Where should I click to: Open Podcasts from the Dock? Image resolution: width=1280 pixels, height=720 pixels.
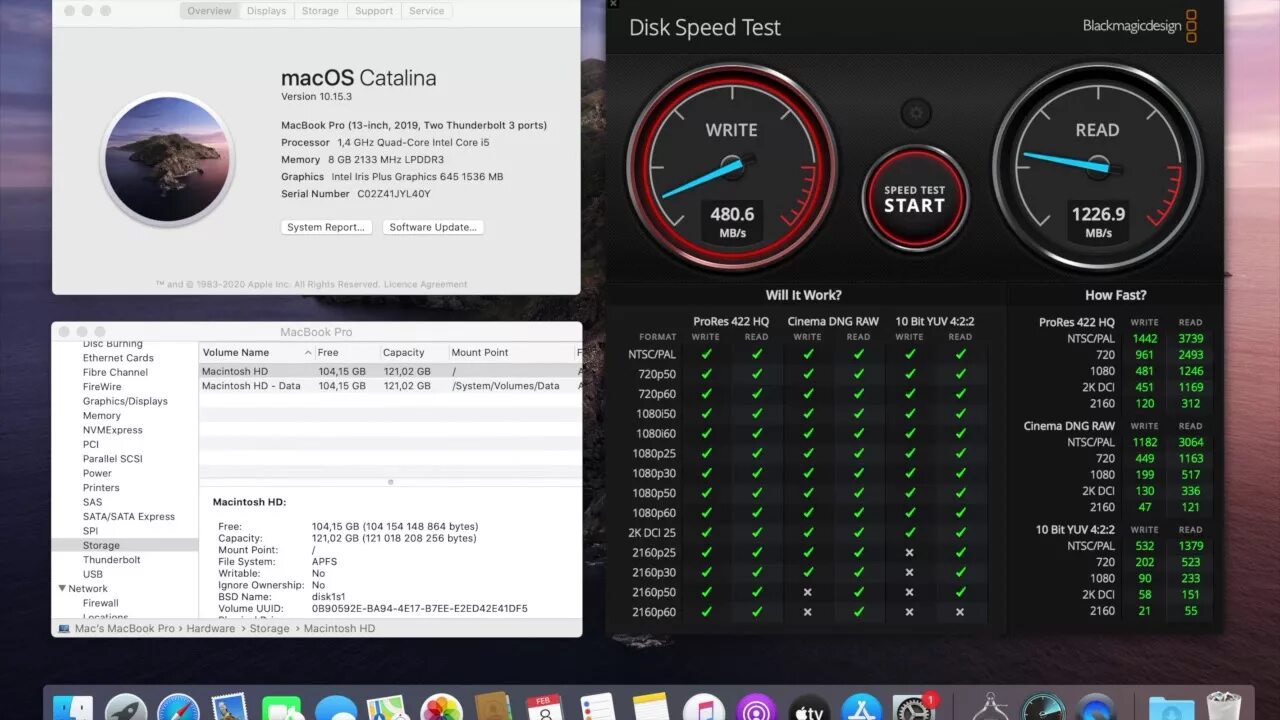(x=756, y=708)
